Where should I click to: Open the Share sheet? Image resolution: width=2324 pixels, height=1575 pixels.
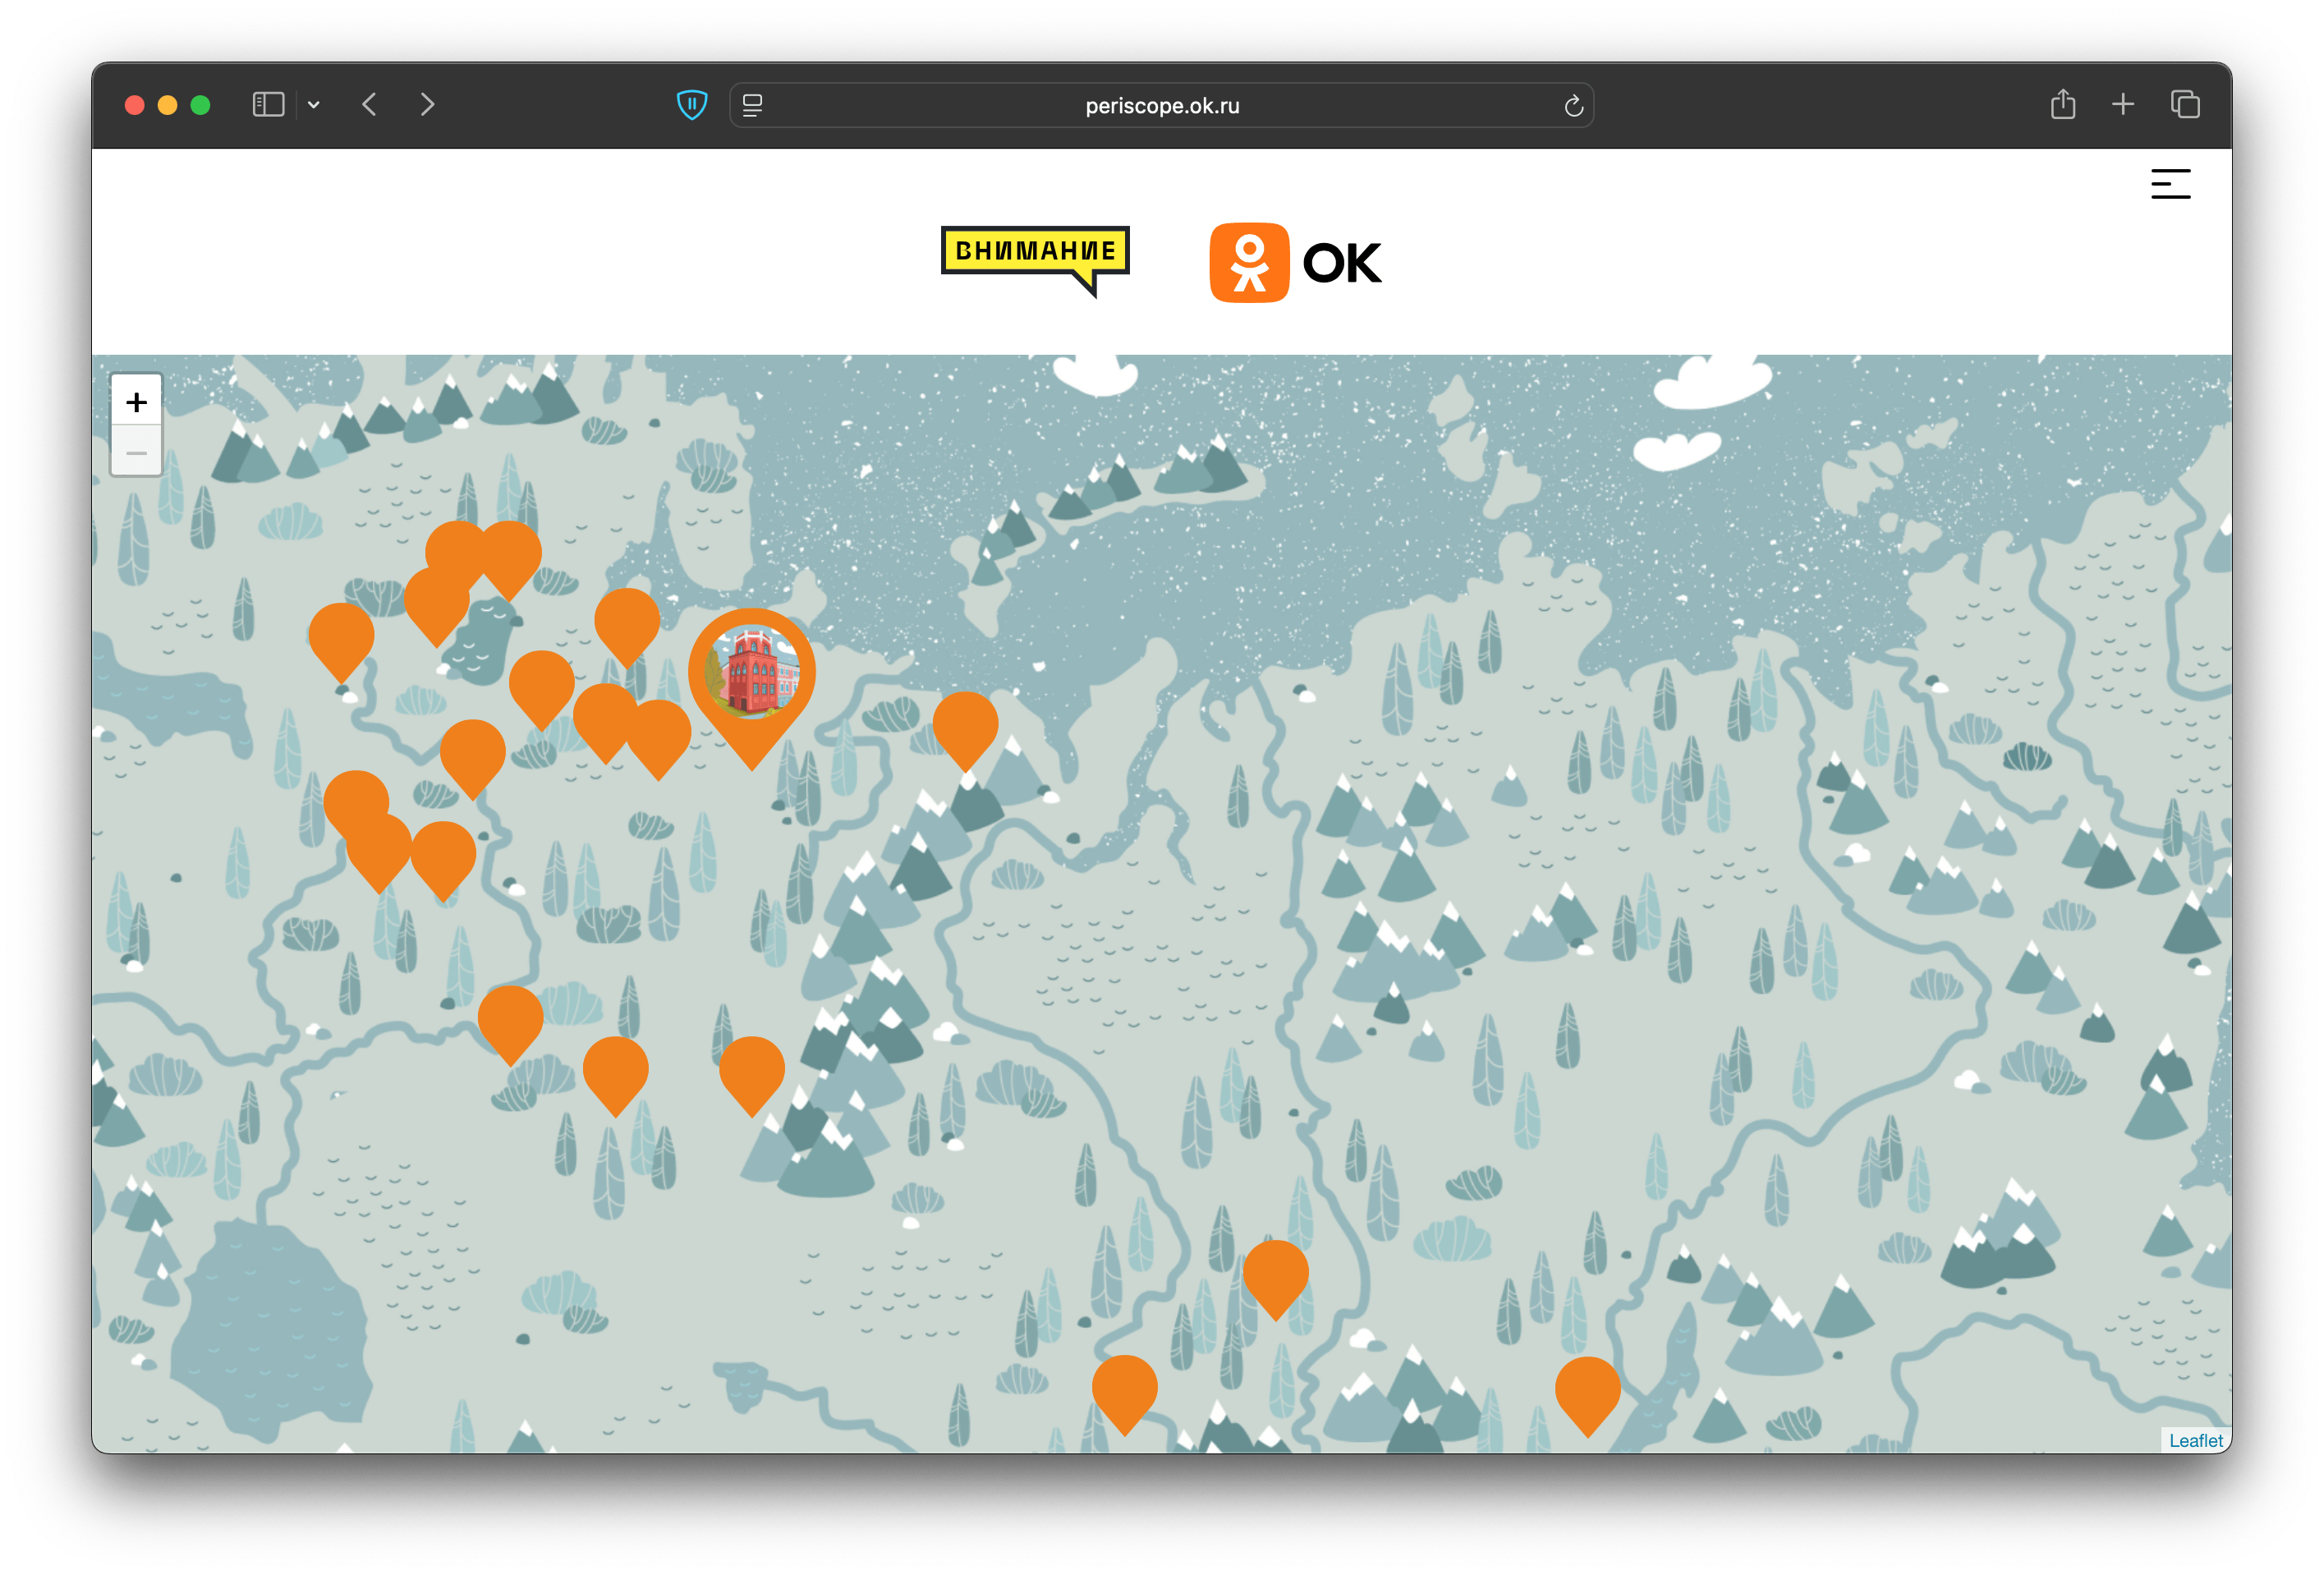tap(2063, 104)
